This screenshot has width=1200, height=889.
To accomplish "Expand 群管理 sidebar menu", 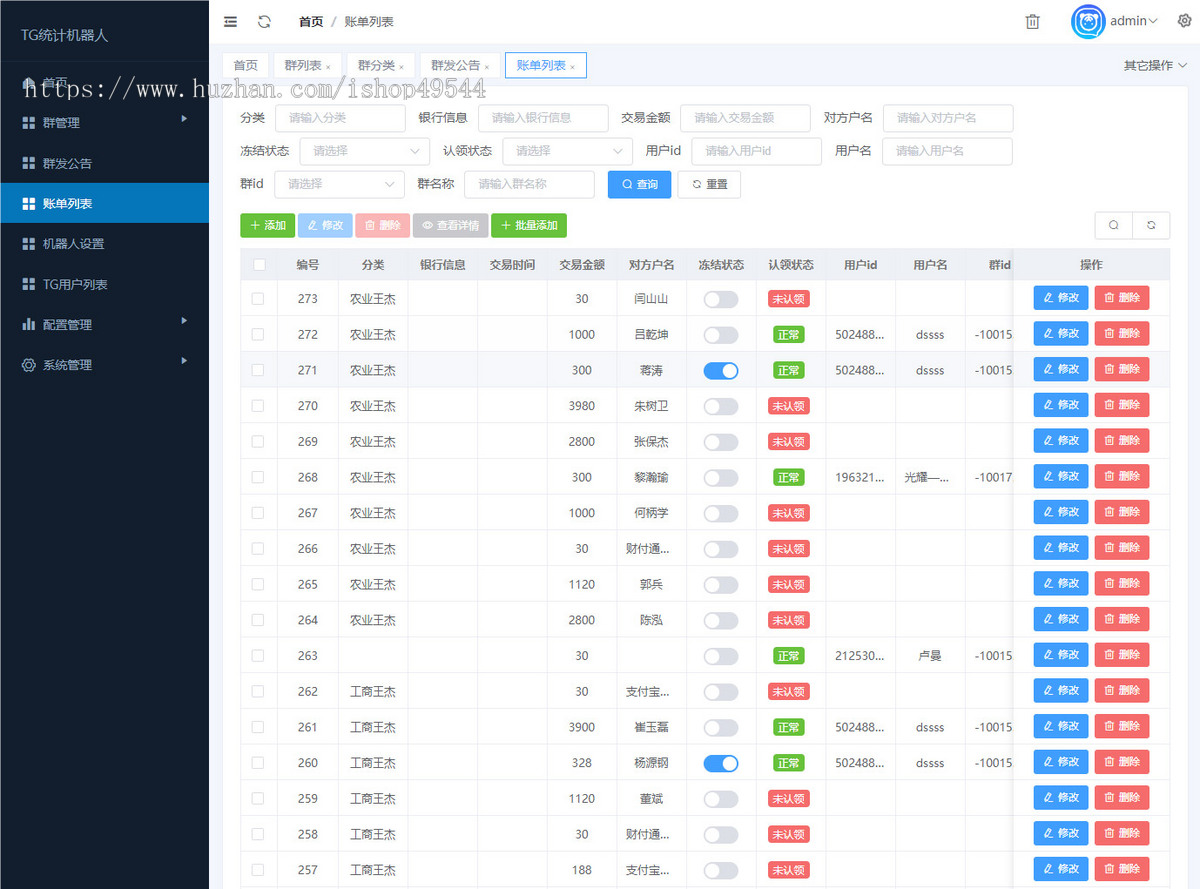I will click(104, 123).
